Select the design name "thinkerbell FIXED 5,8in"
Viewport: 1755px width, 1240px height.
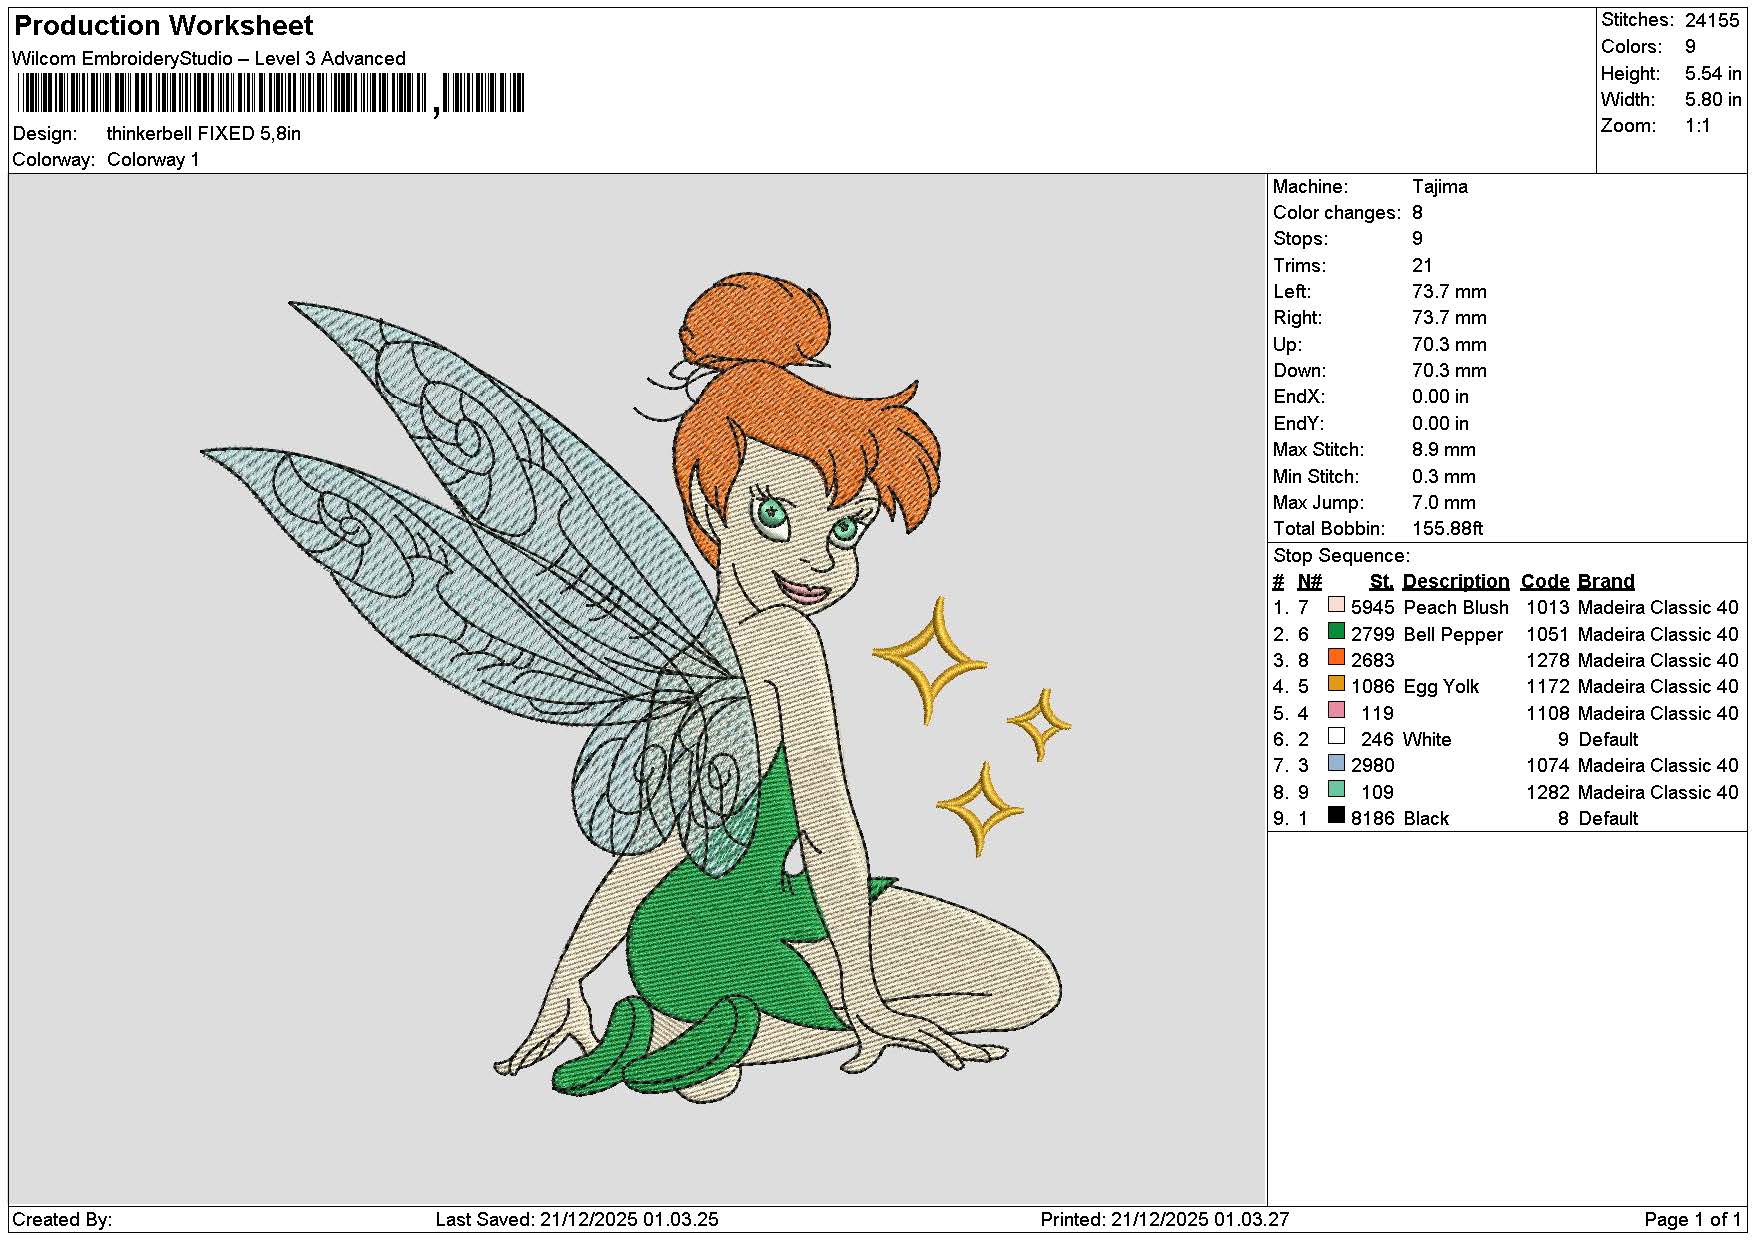[x=204, y=134]
